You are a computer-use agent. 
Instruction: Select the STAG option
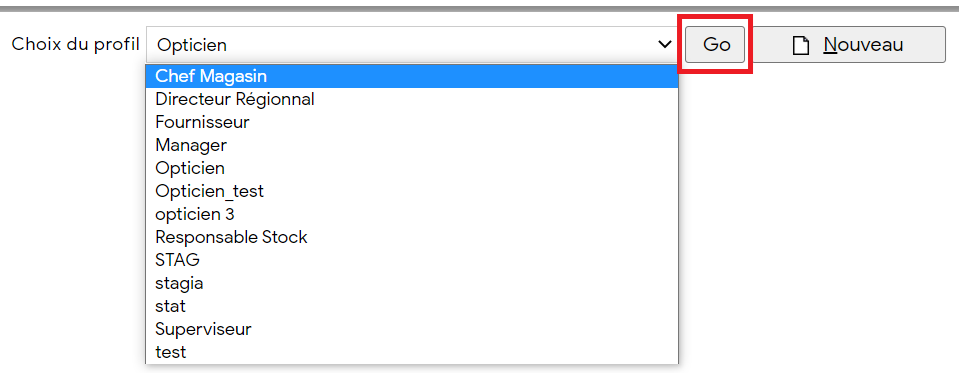pos(412,260)
